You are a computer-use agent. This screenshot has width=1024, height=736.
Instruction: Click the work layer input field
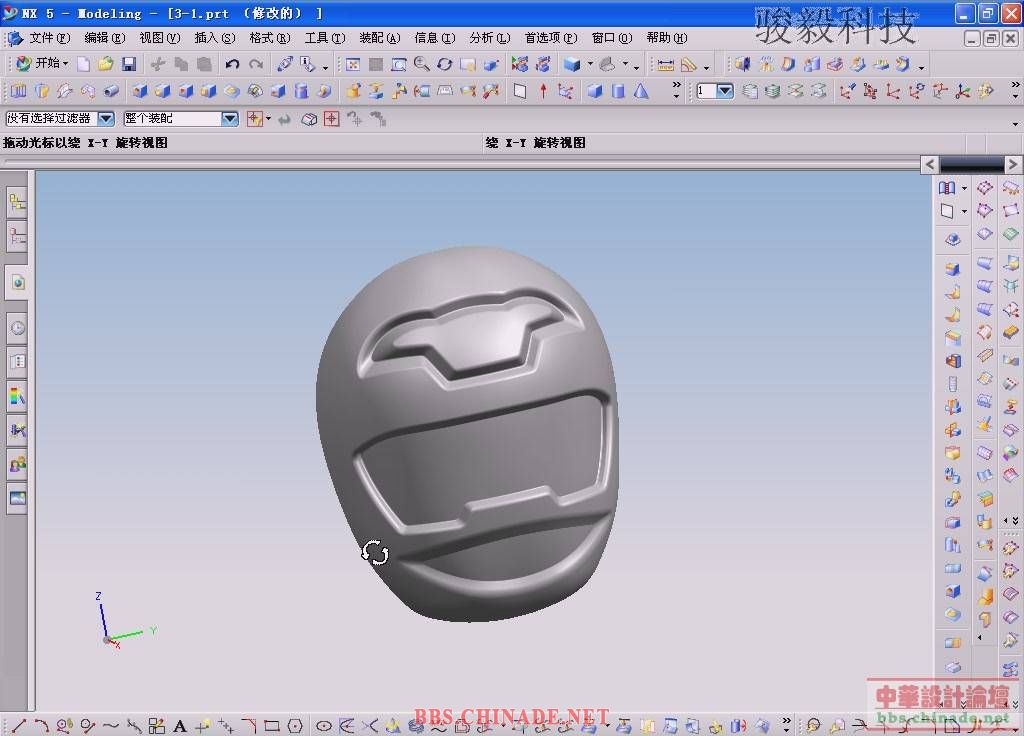(x=706, y=91)
